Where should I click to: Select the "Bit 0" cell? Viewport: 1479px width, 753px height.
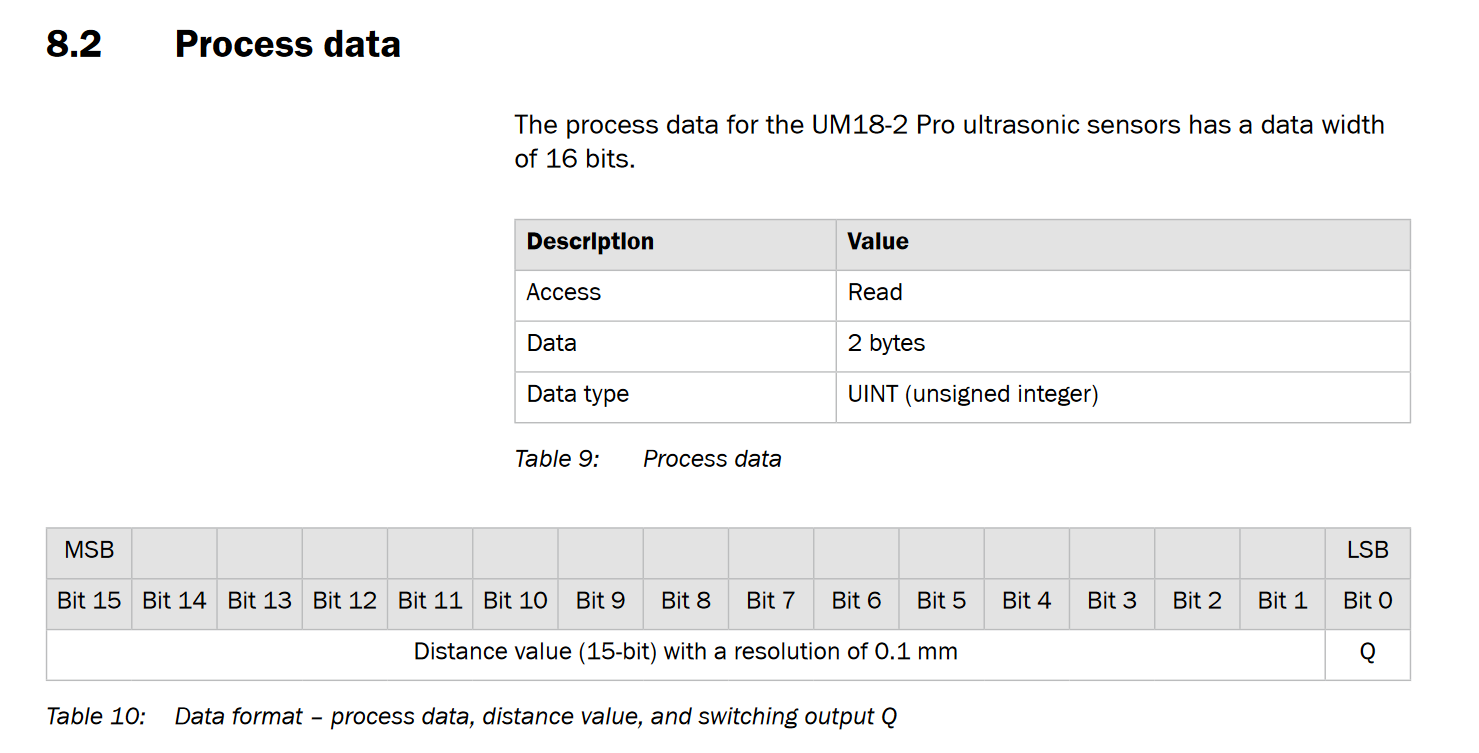coord(1367,601)
